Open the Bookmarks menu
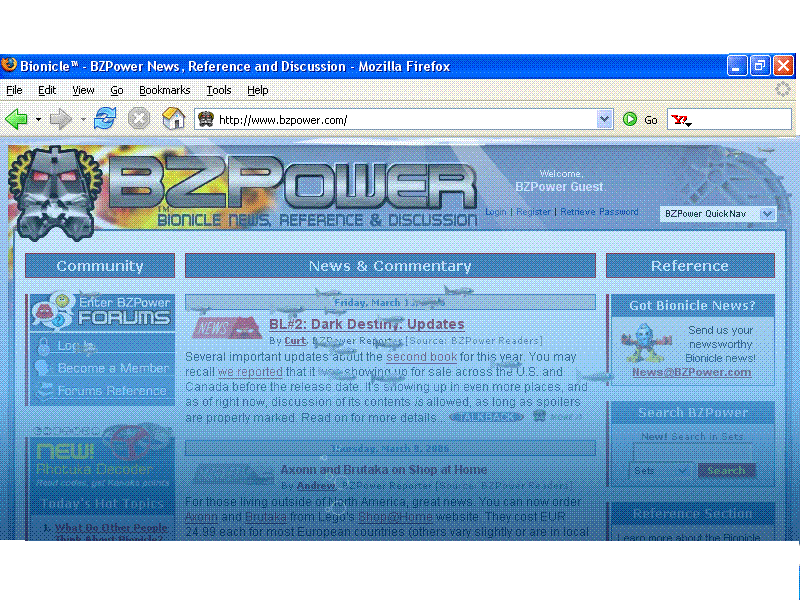This screenshot has width=800, height=600. coord(165,90)
